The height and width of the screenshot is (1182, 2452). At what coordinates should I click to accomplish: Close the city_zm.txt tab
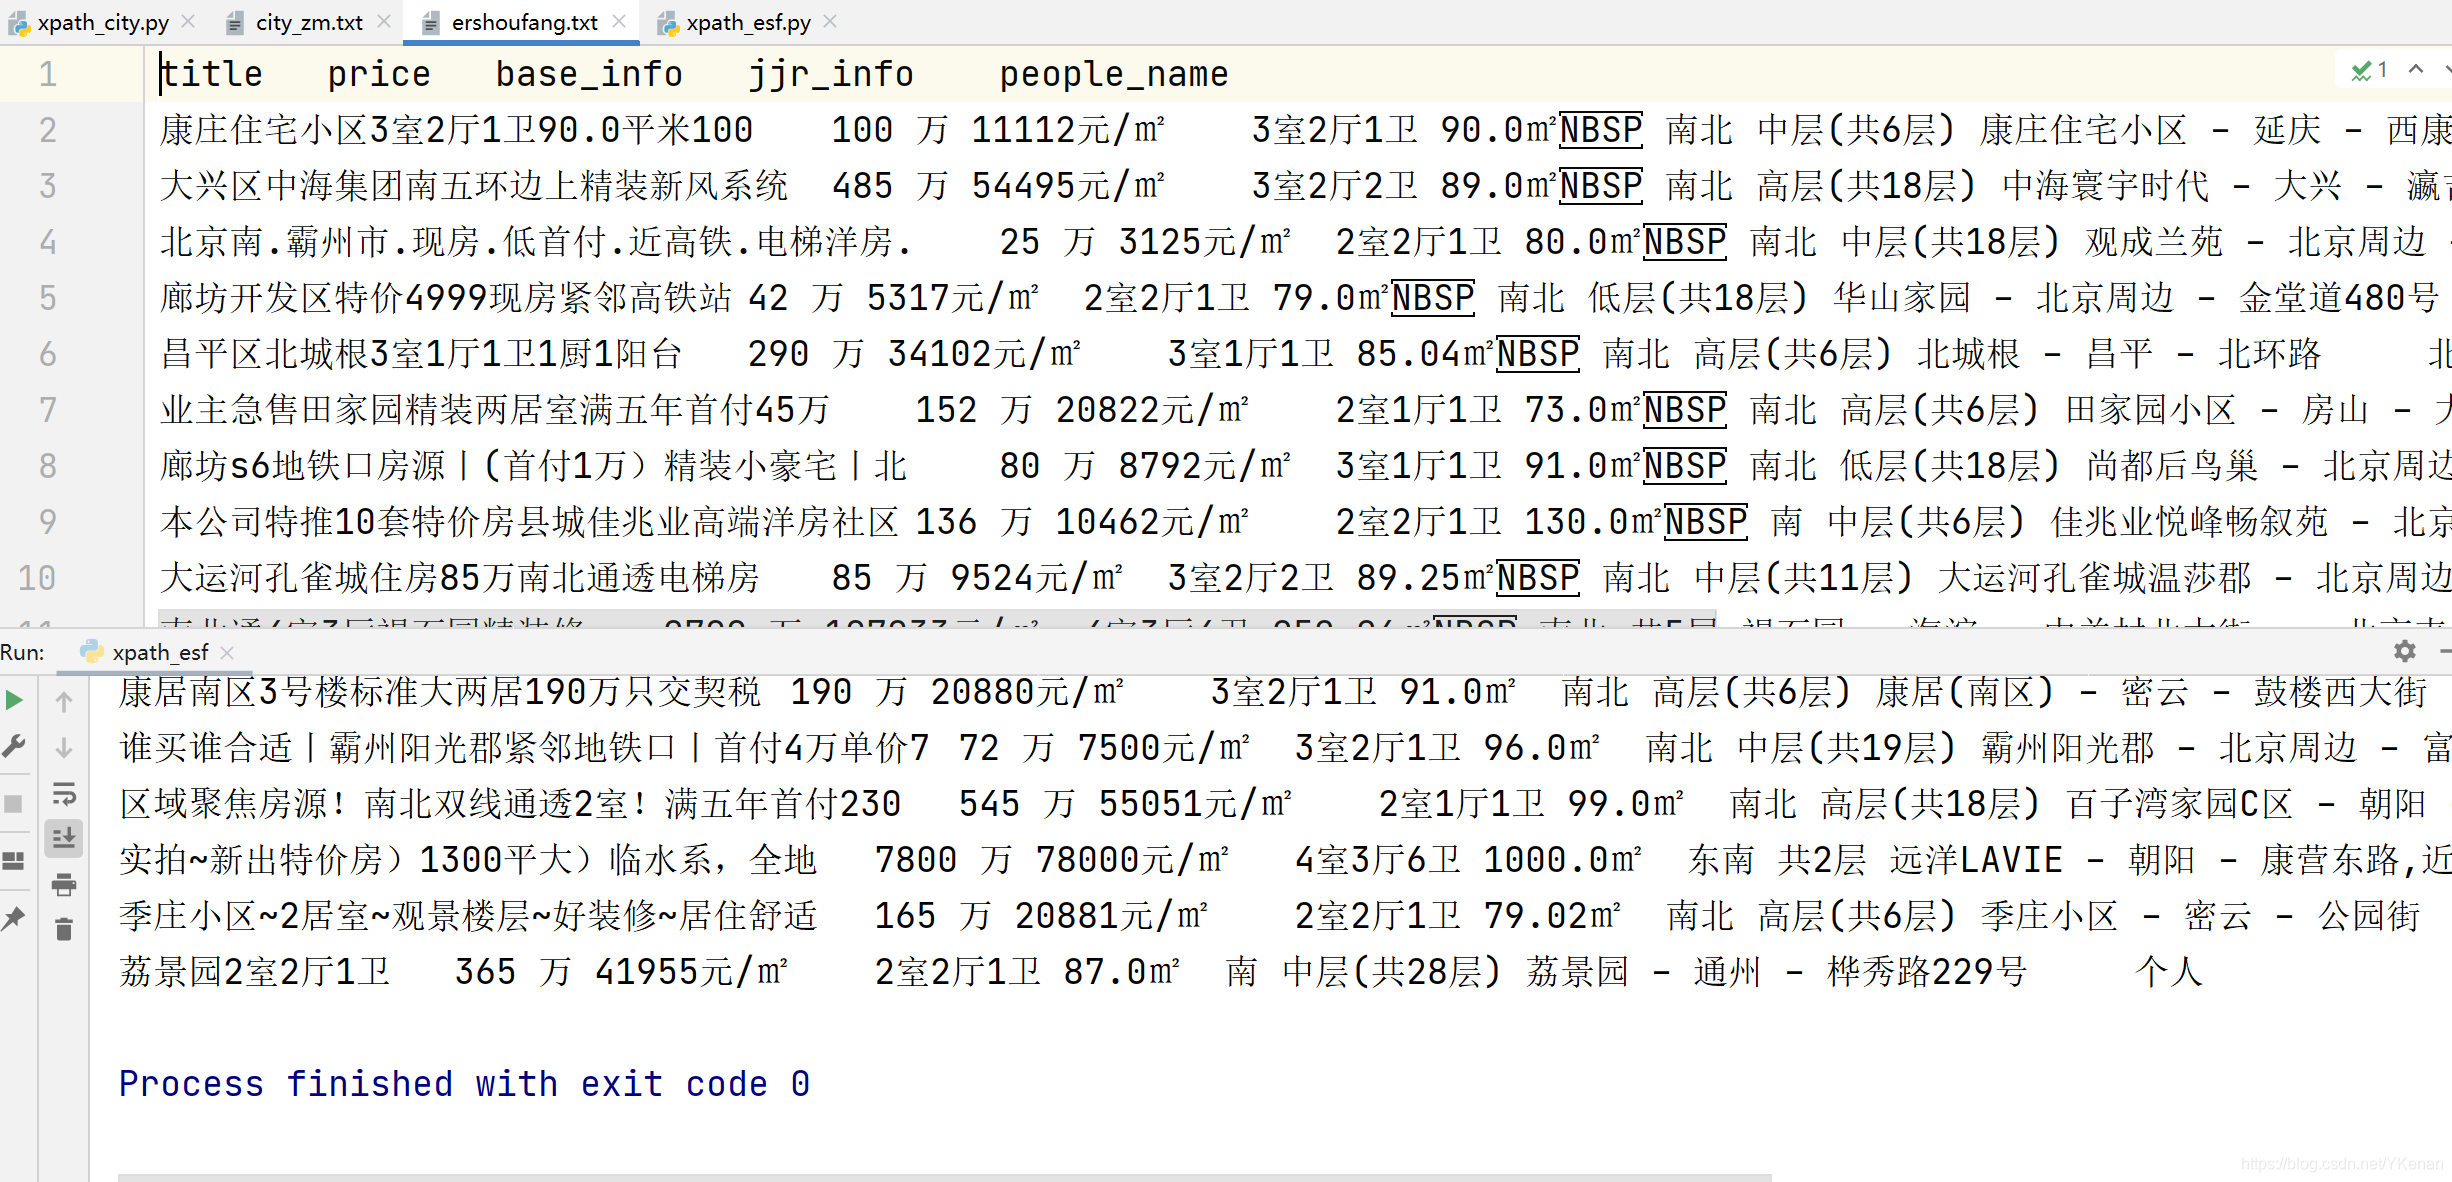point(384,21)
